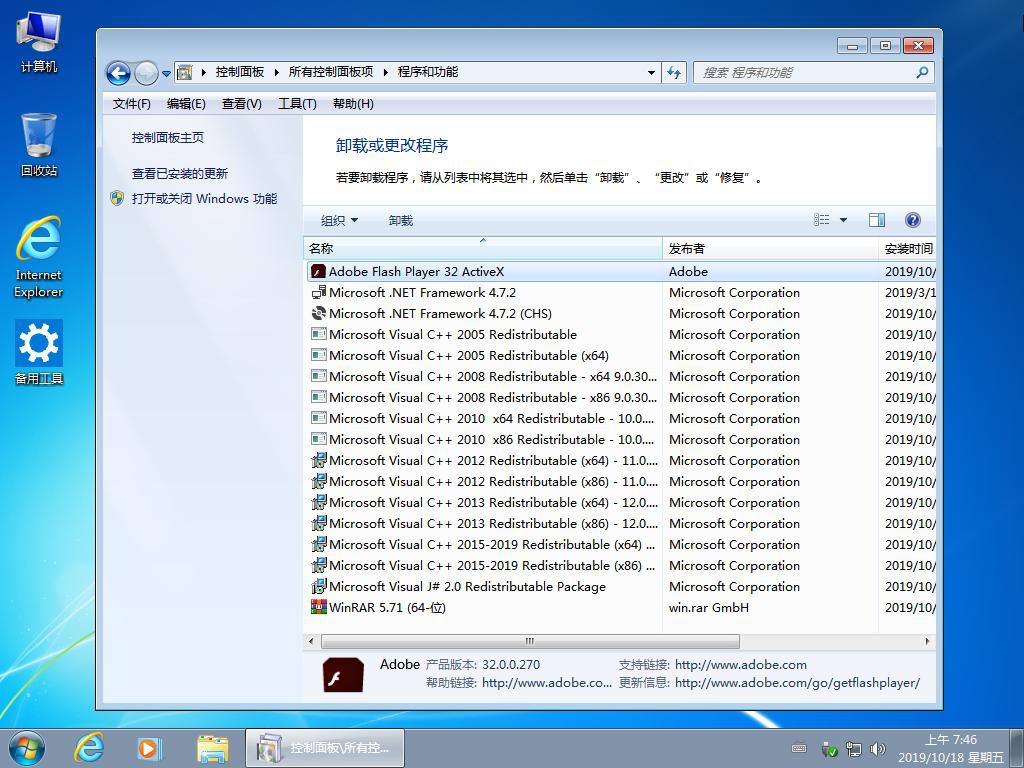Click icon of Visual C++ 2008 x64 9.0.30
Viewport: 1024px width, 768px height.
tap(319, 376)
